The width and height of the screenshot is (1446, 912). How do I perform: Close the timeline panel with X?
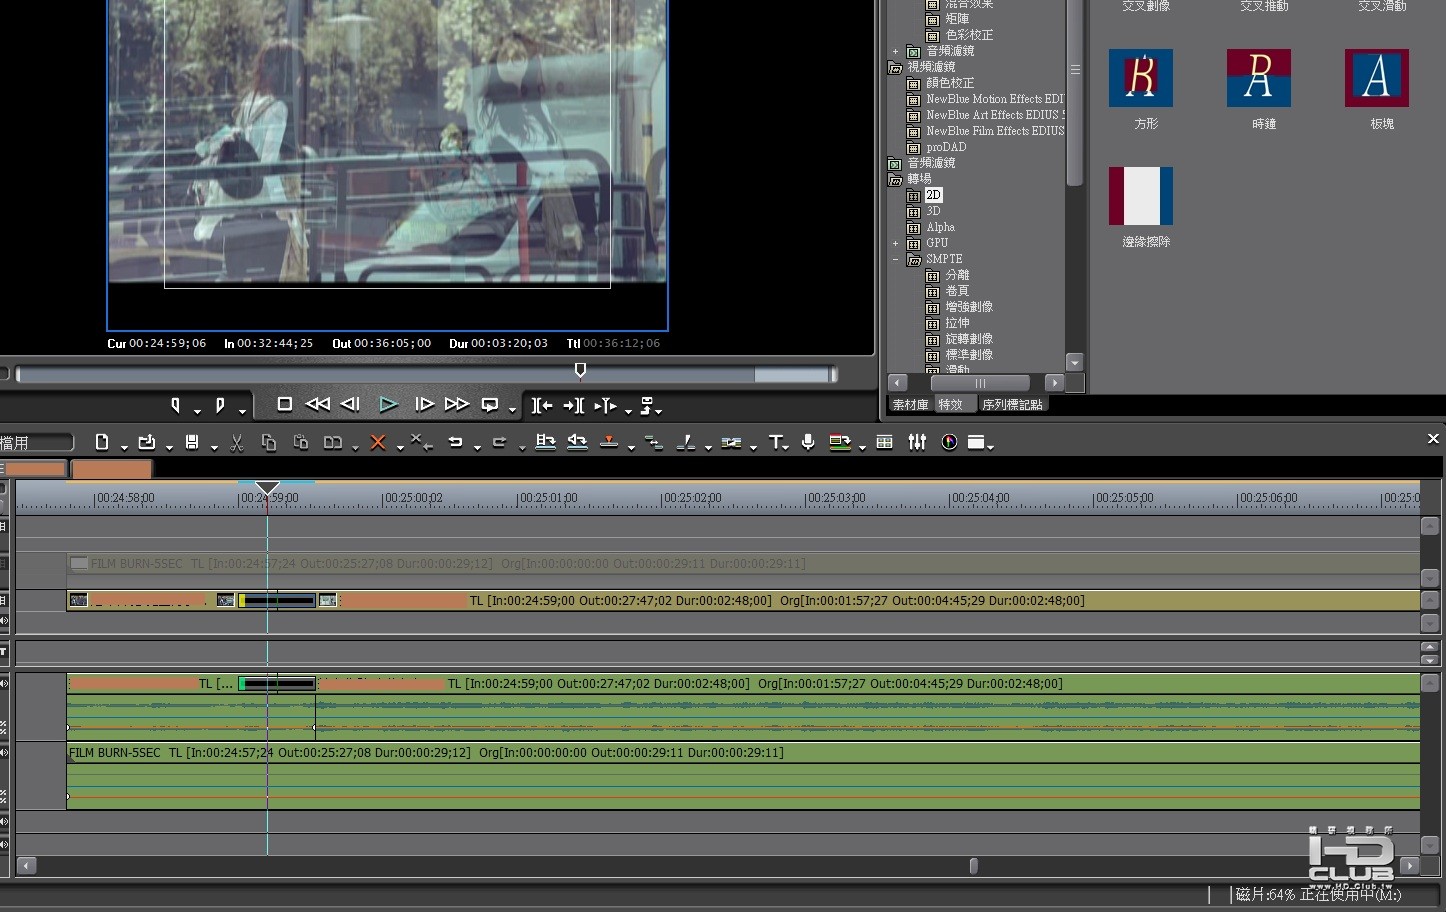point(1433,439)
